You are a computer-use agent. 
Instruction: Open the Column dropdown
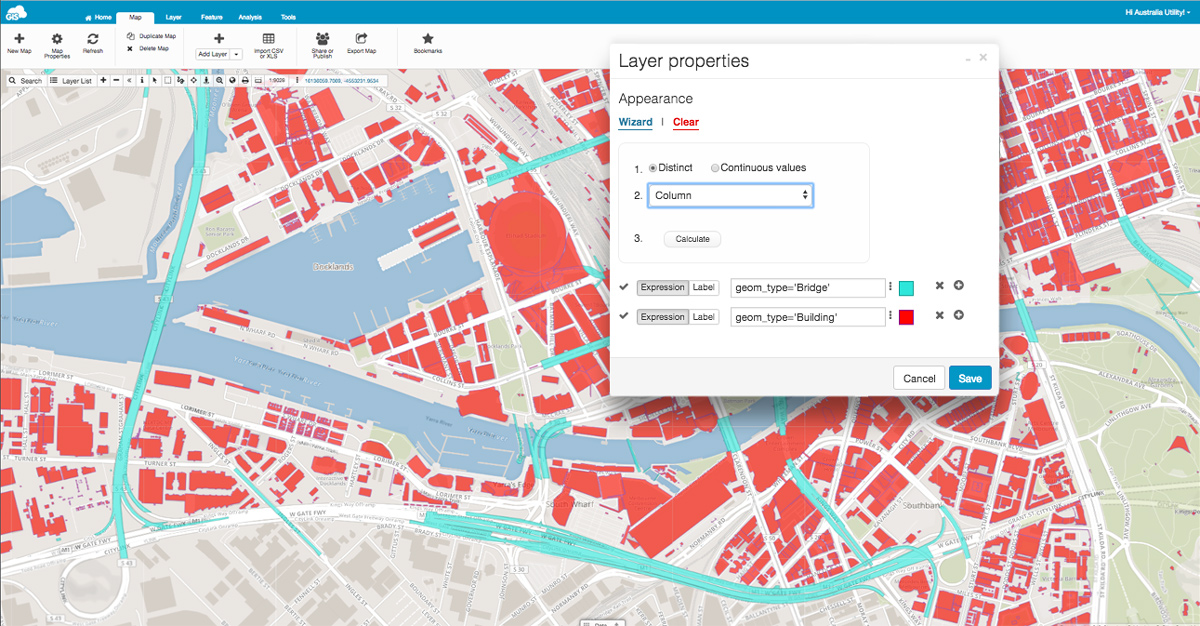730,195
